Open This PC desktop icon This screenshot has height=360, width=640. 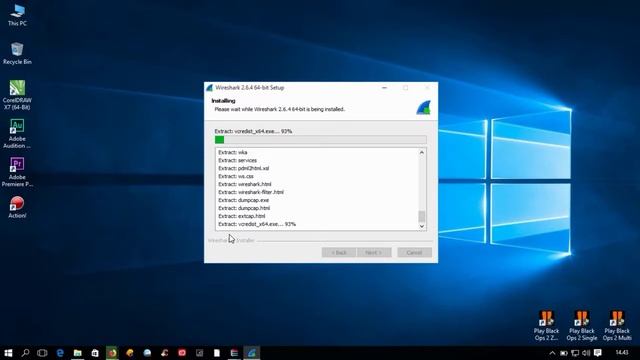pos(17,15)
